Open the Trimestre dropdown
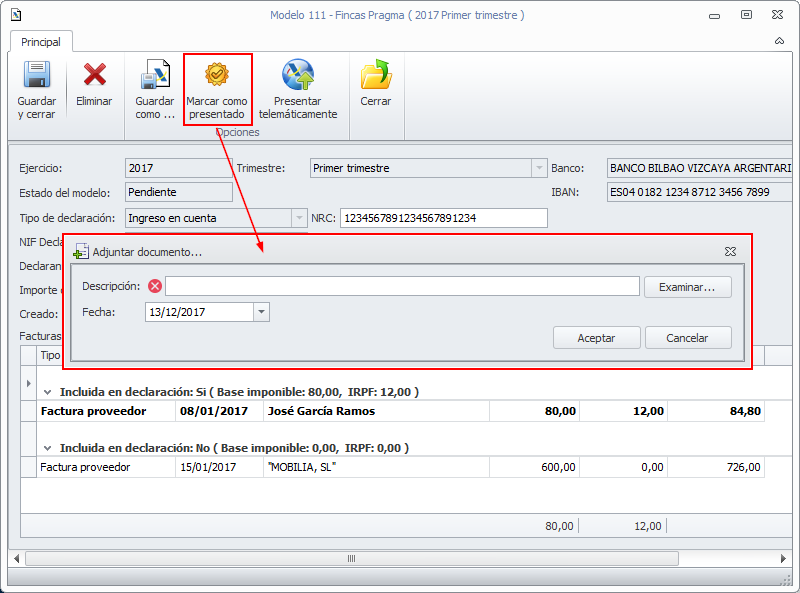Viewport: 800px width, 593px height. point(539,168)
